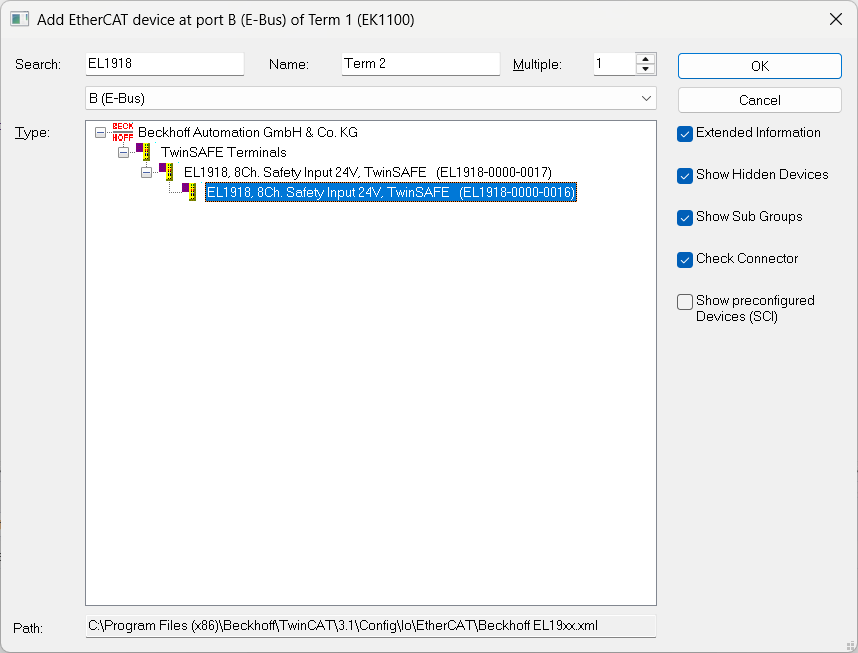Screen dimensions: 858x653
Task: Click the Path field with EL19xx.xml
Action: (371, 626)
